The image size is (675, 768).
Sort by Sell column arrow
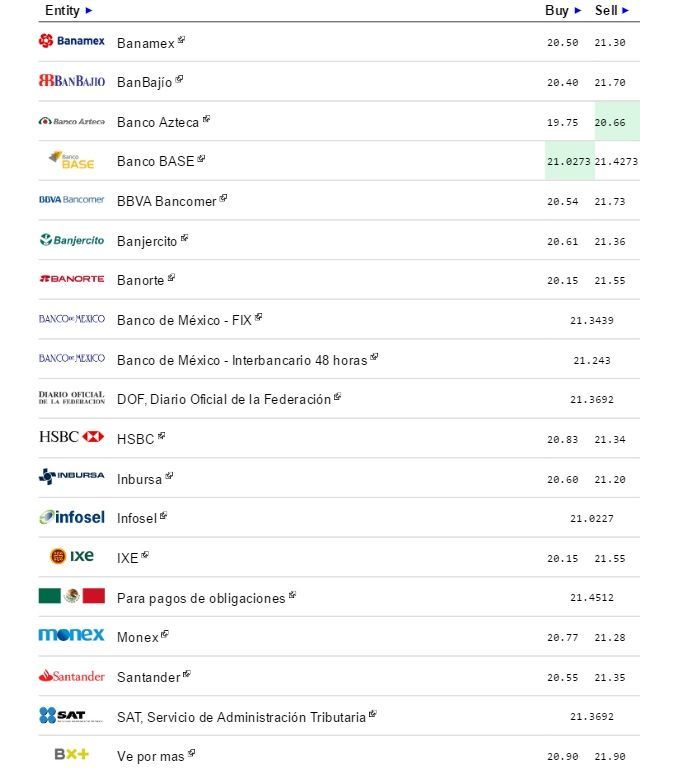626,10
